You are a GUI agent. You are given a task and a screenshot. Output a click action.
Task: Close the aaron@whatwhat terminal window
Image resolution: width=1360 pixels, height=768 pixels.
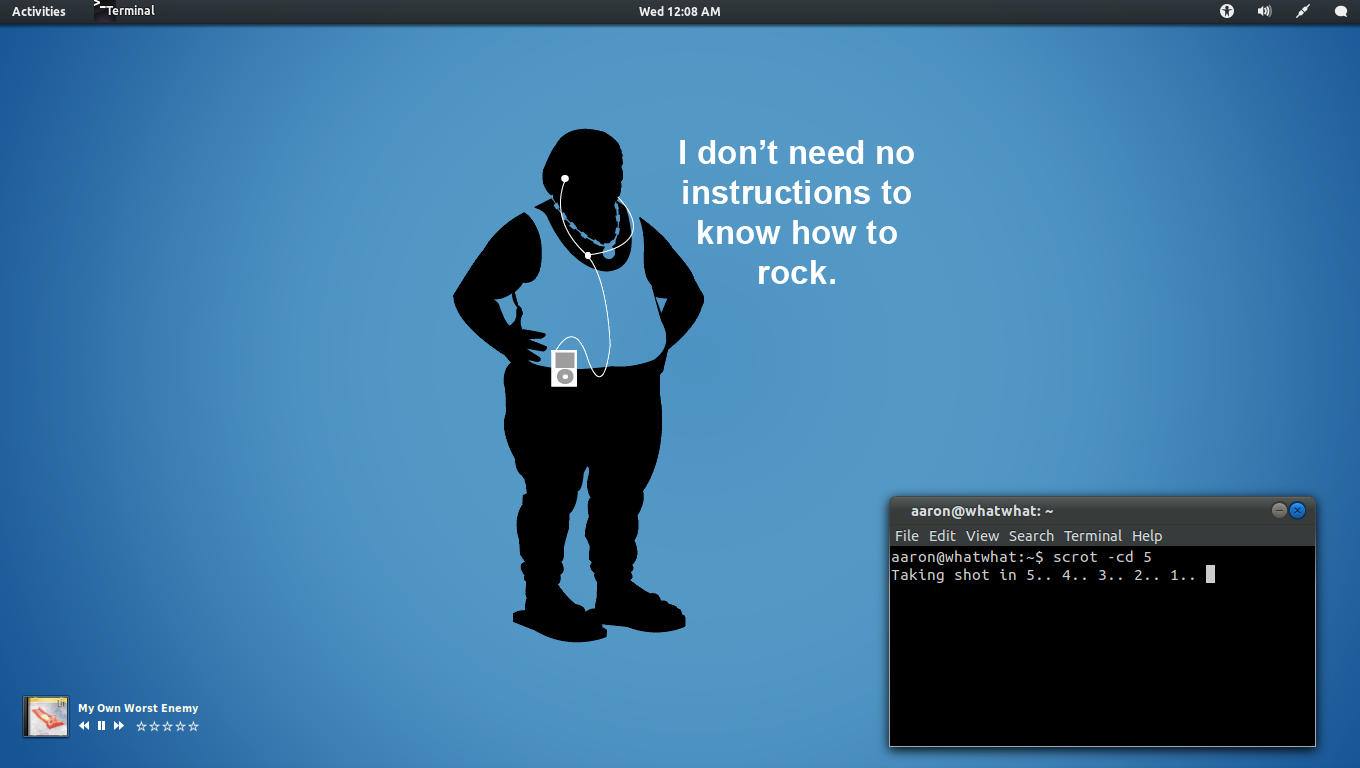[x=1298, y=510]
